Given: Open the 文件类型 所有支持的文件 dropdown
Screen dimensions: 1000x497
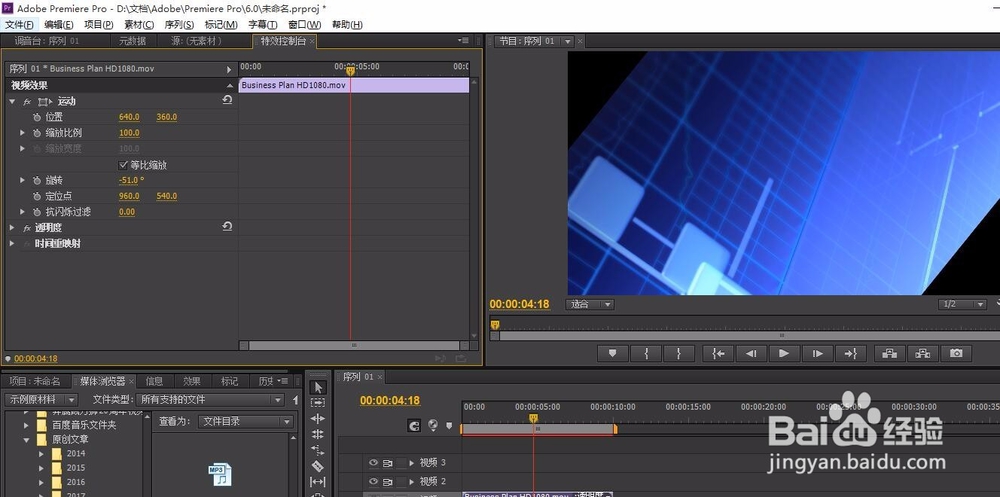Looking at the screenshot, I should (x=210, y=400).
